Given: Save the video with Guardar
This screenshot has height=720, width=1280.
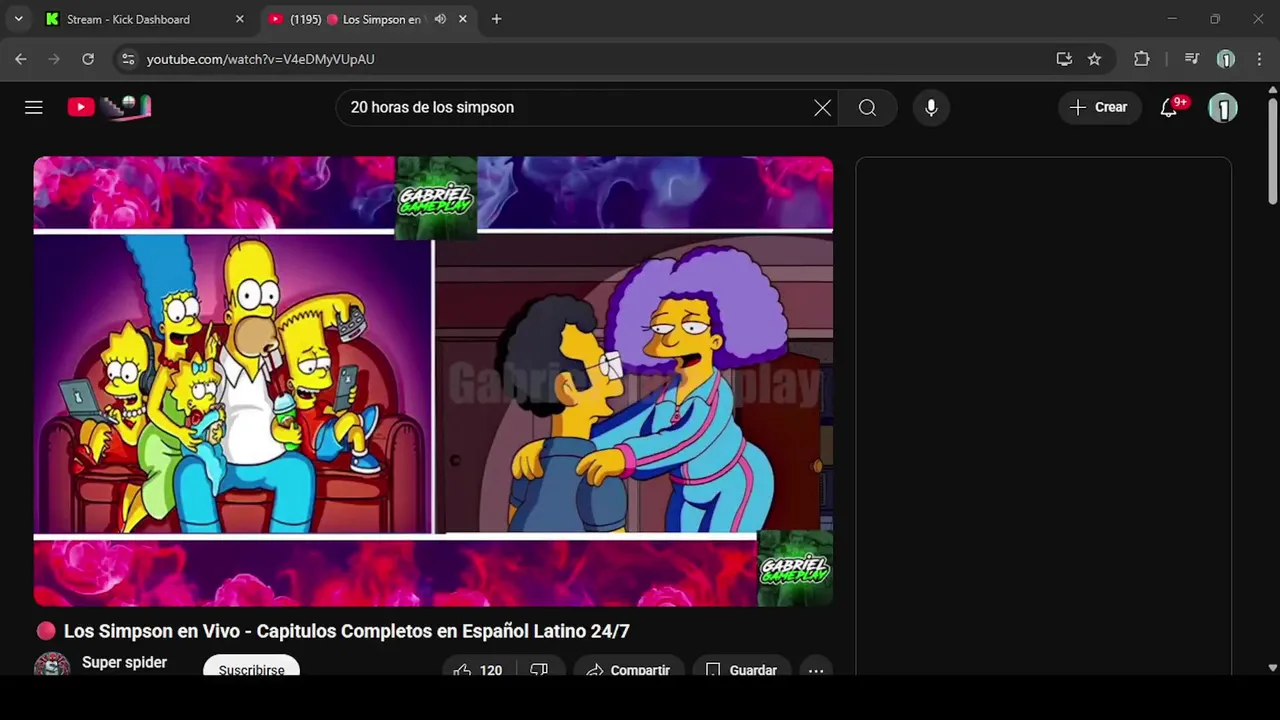Looking at the screenshot, I should [741, 670].
